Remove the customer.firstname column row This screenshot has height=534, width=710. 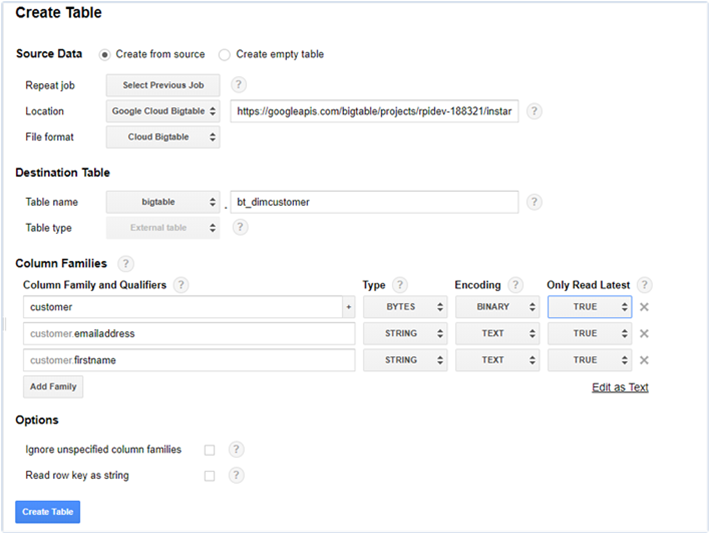pyautogui.click(x=644, y=360)
